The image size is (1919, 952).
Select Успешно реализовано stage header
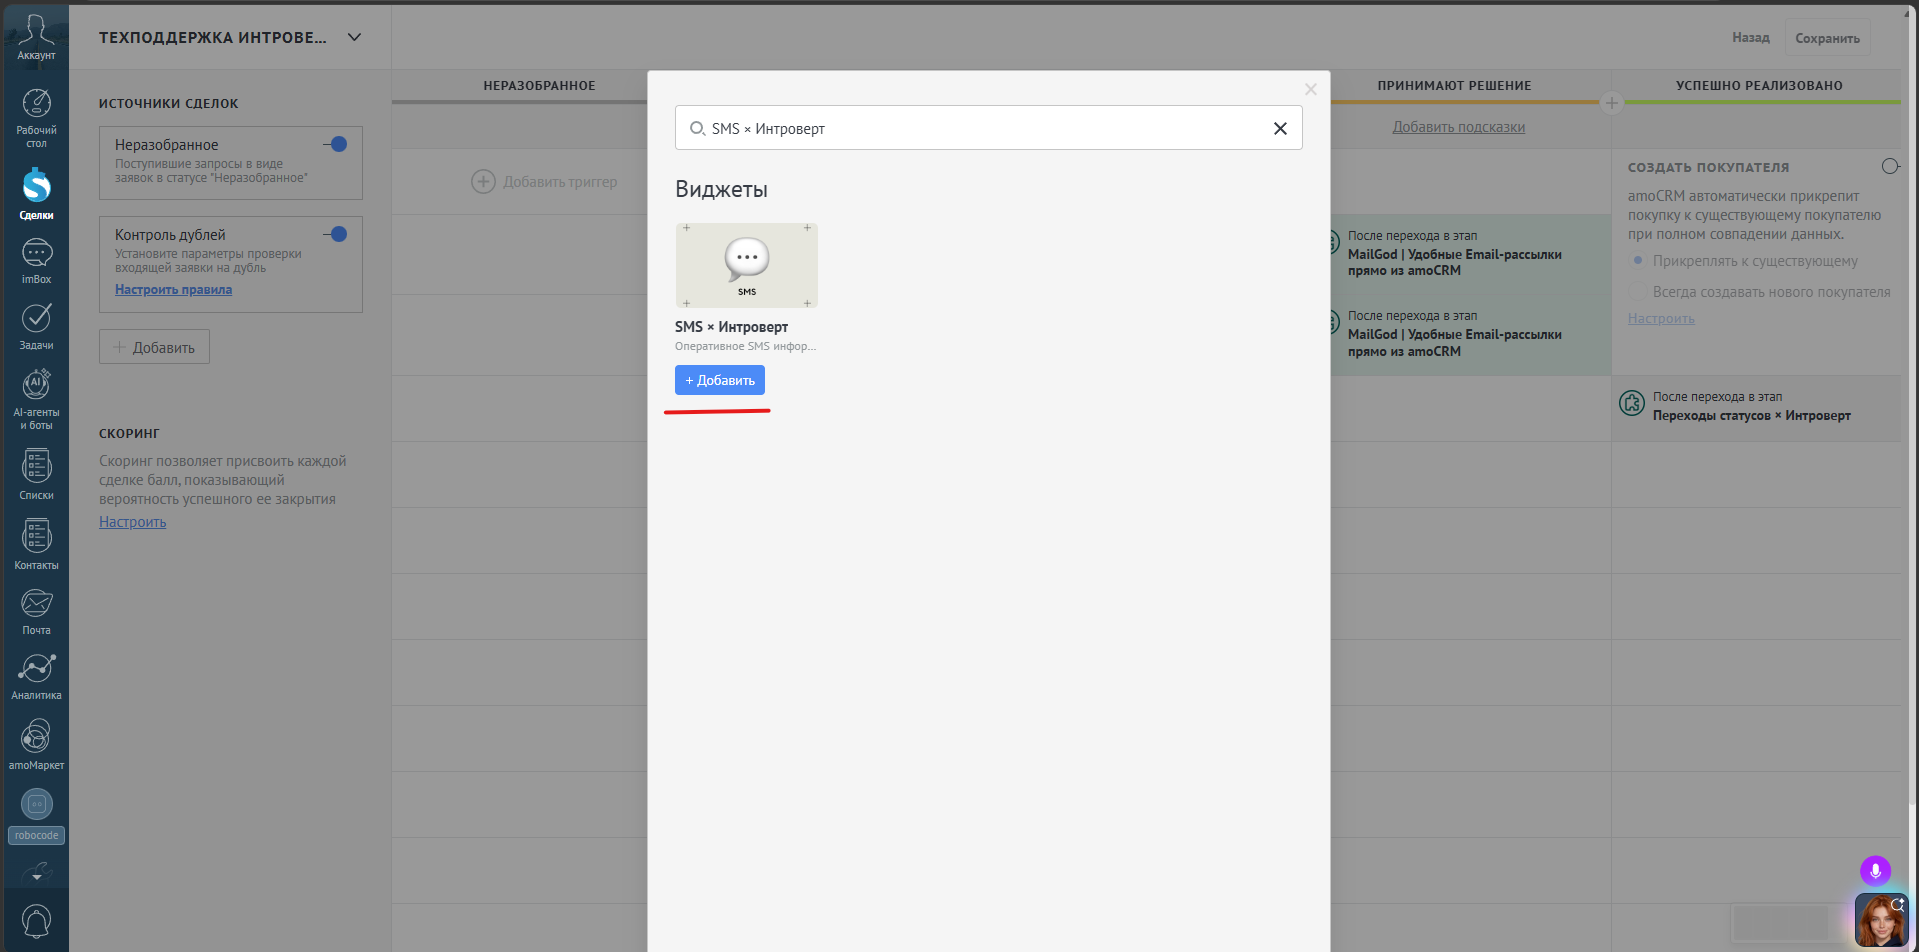pos(1759,85)
